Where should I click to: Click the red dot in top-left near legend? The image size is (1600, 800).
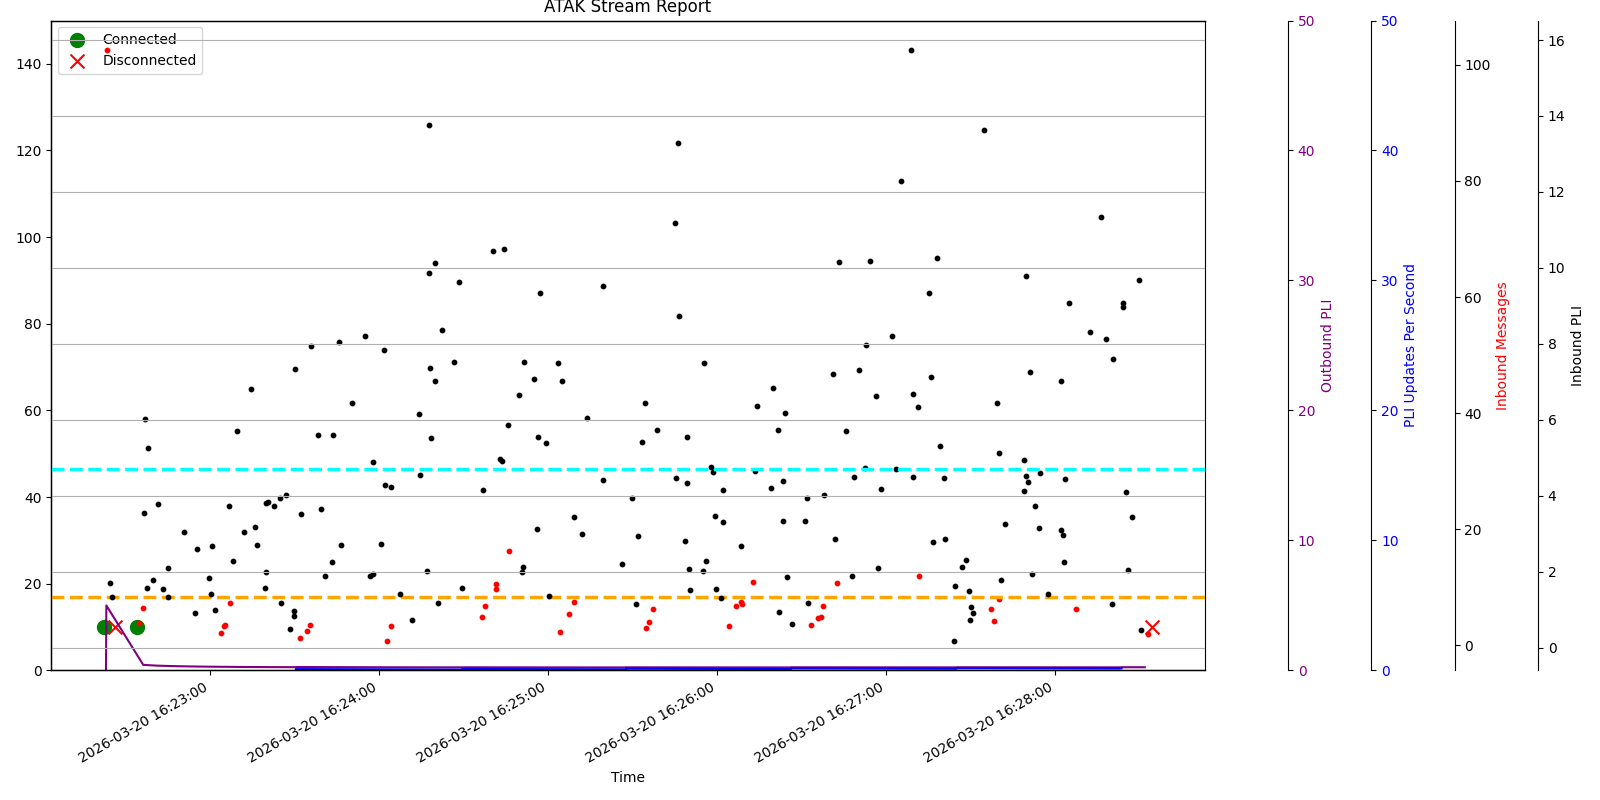point(107,50)
